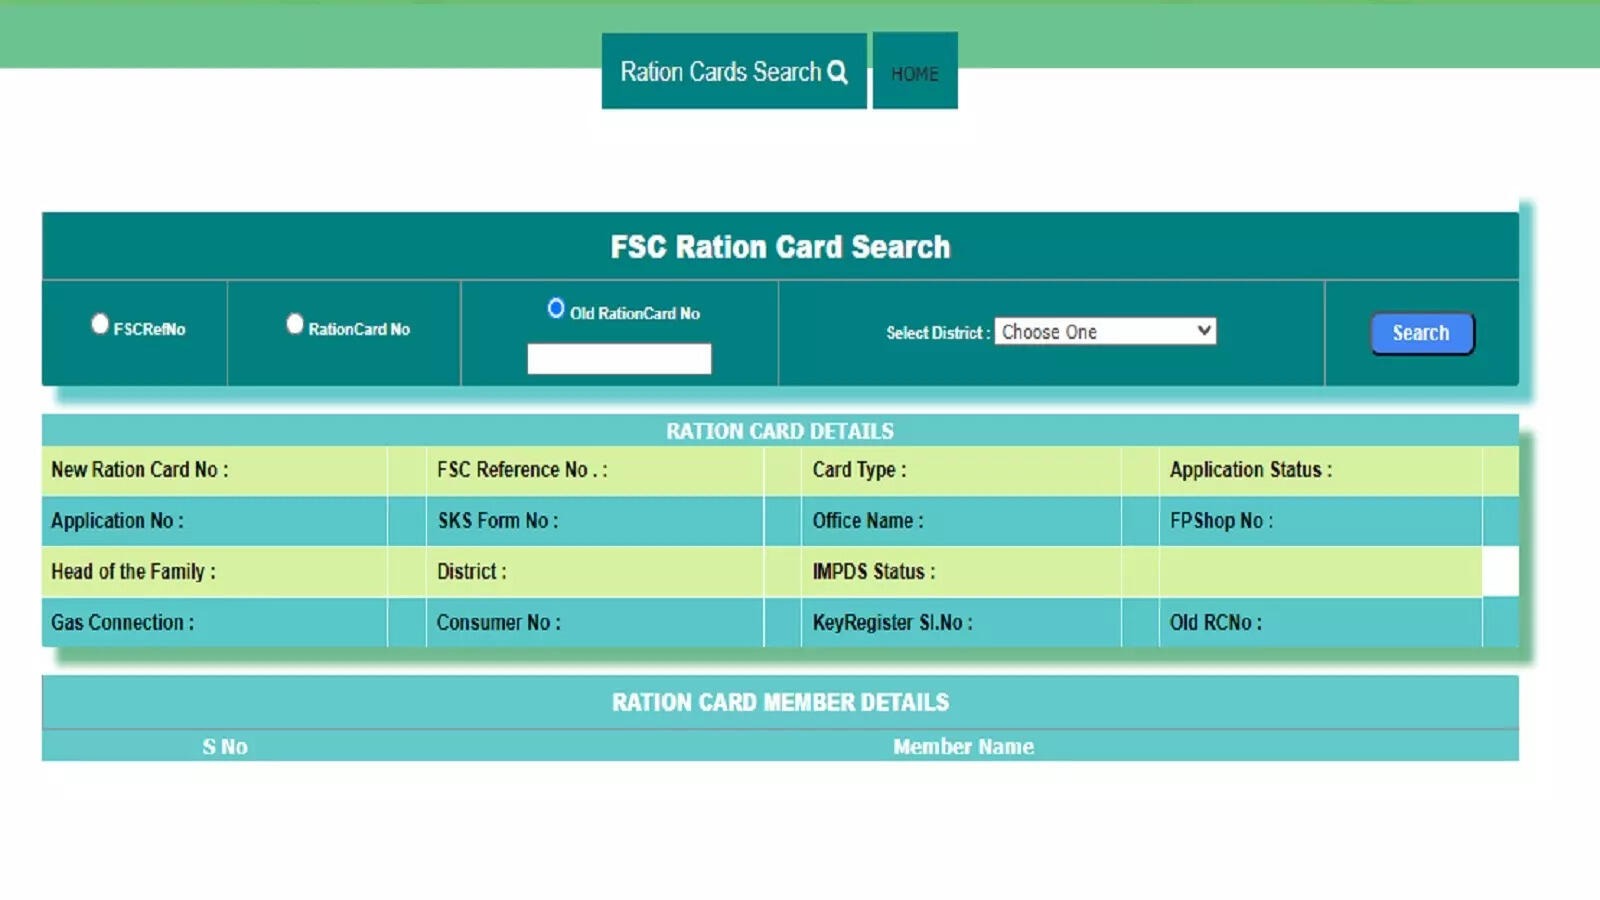Click the FSC Reference No label
This screenshot has width=1600, height=900.
coord(522,470)
